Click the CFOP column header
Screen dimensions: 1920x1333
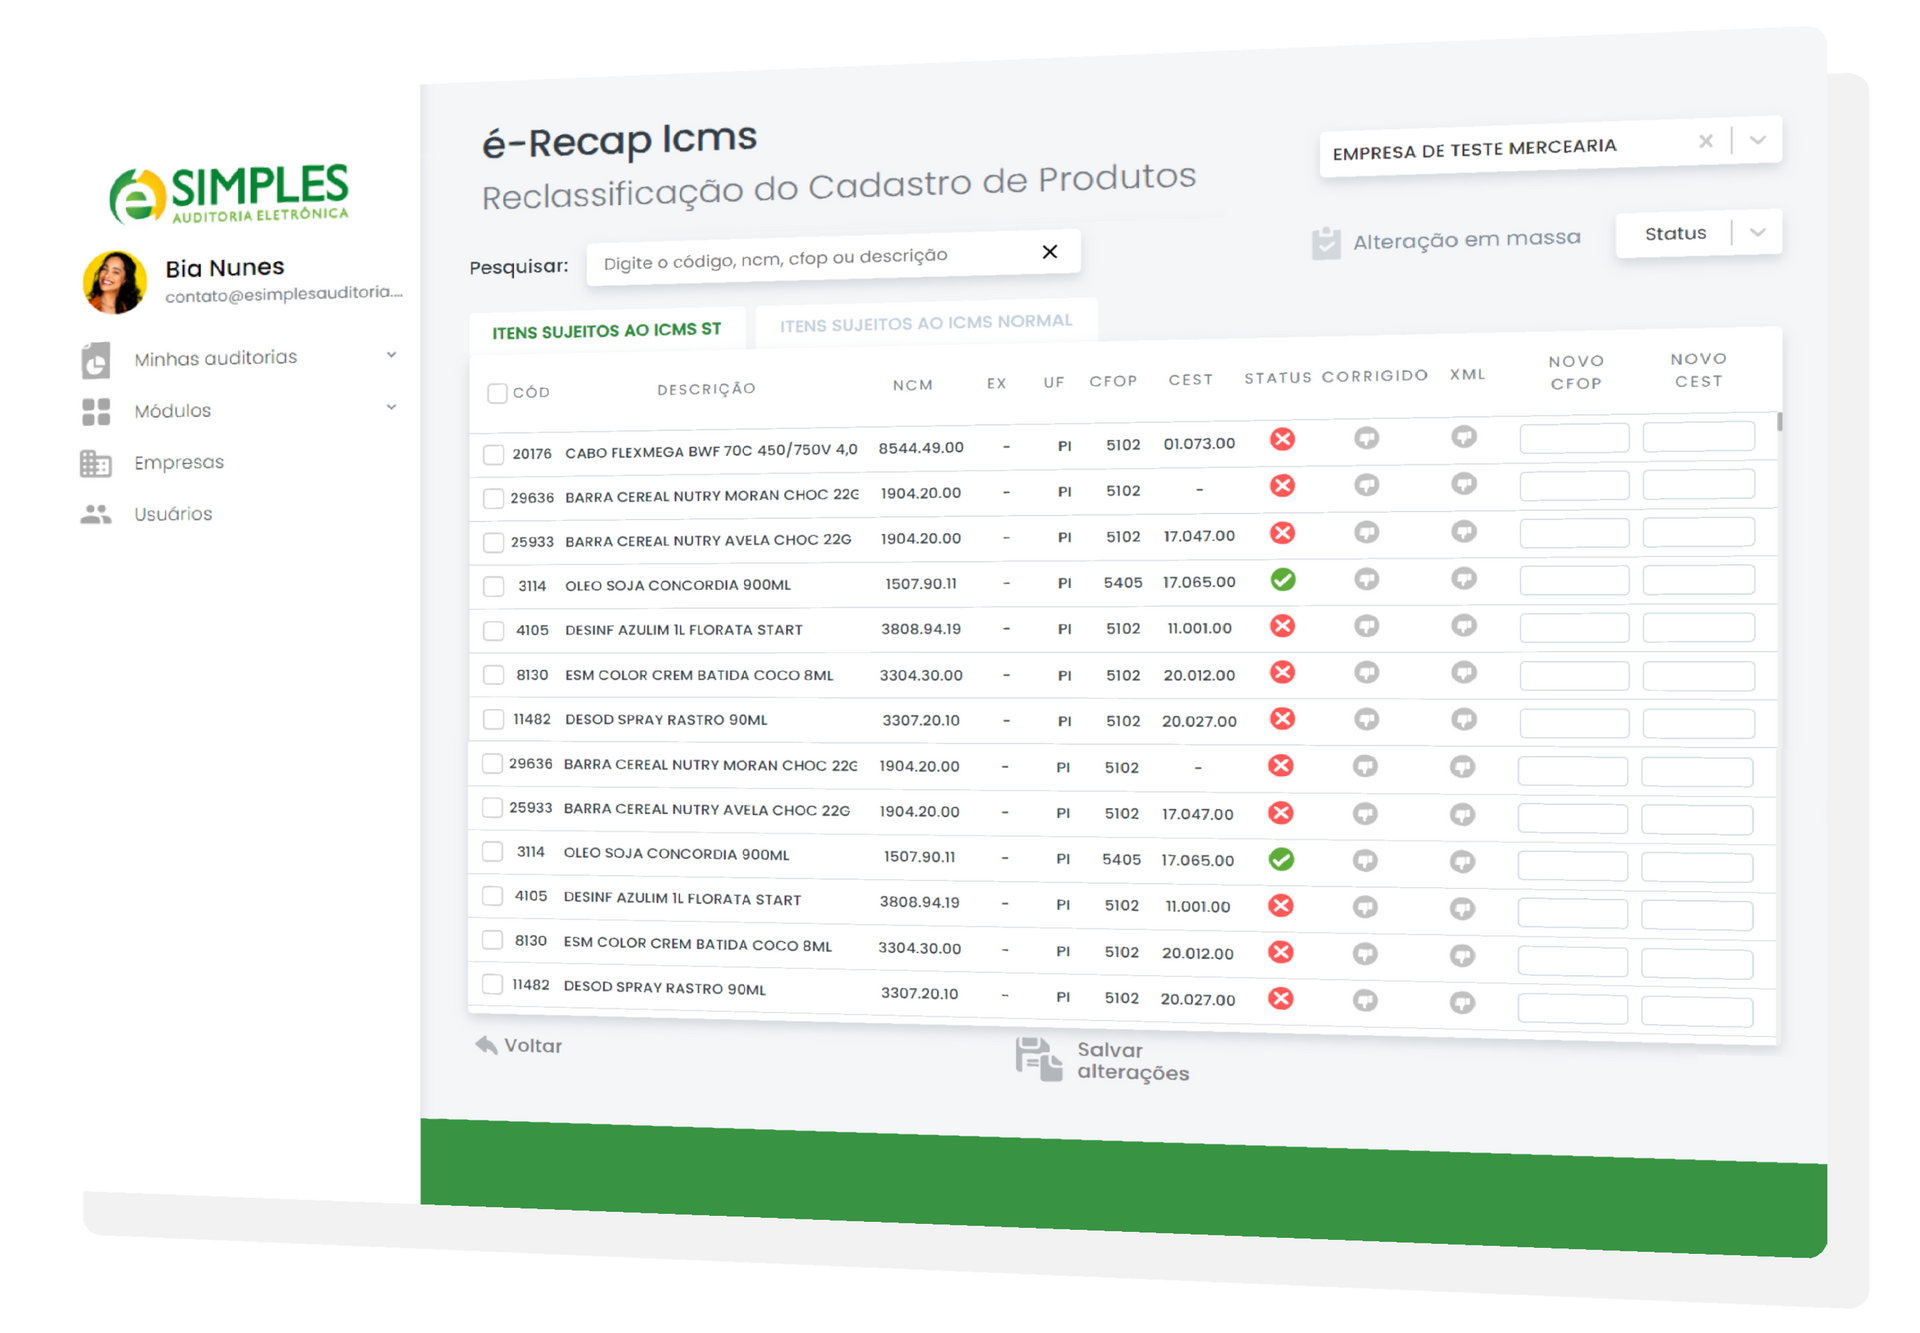click(x=1113, y=381)
